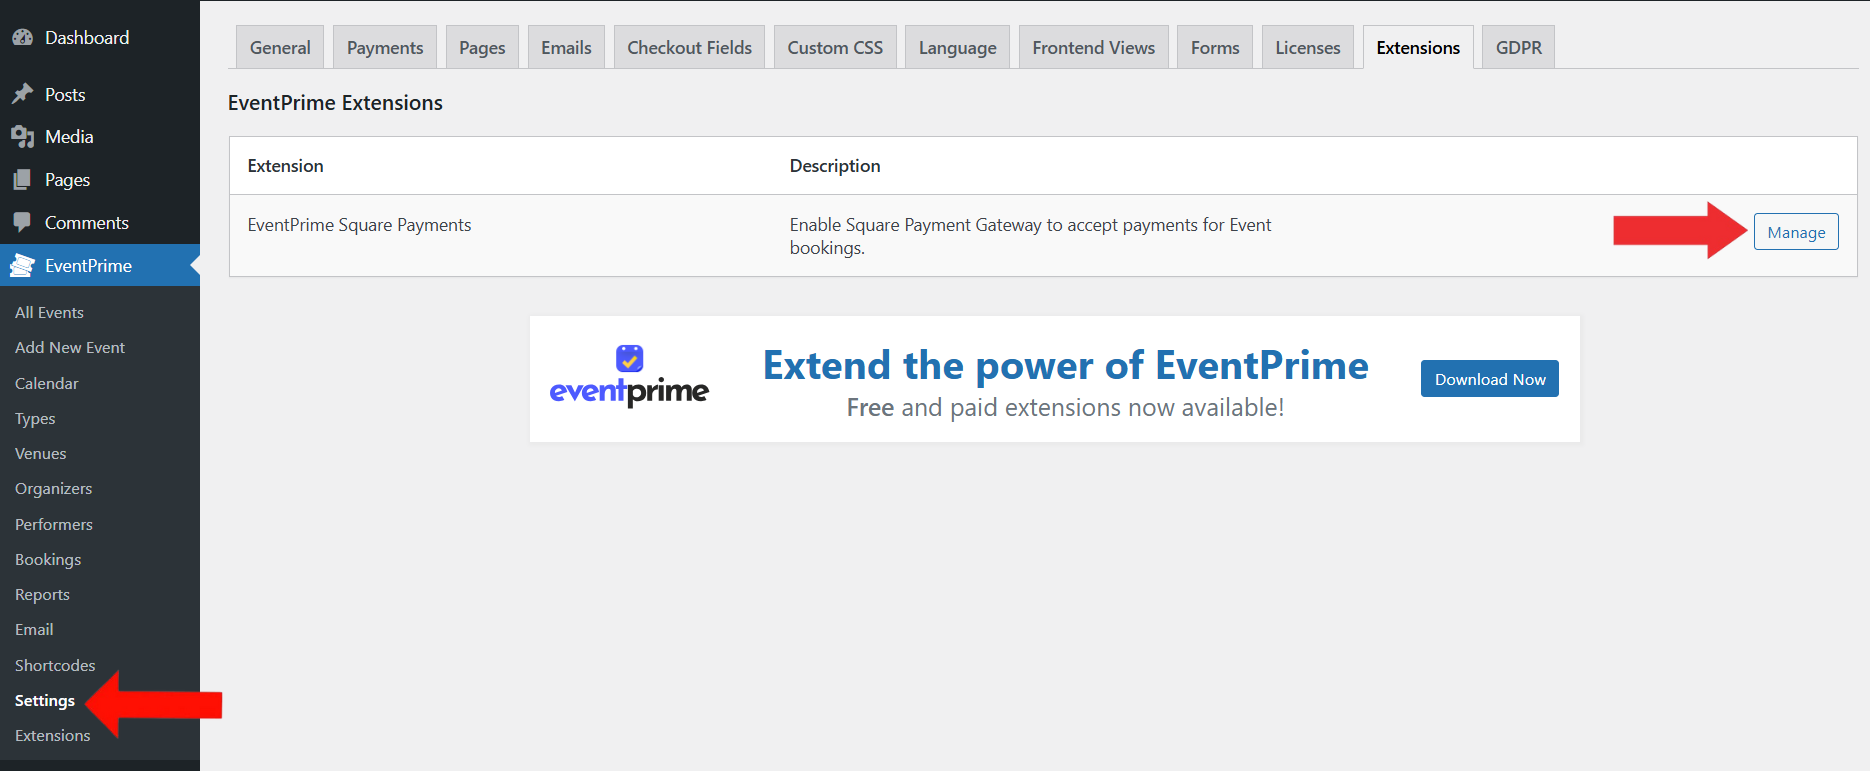Open the Payments settings tab
The image size is (1870, 771).
tap(385, 48)
